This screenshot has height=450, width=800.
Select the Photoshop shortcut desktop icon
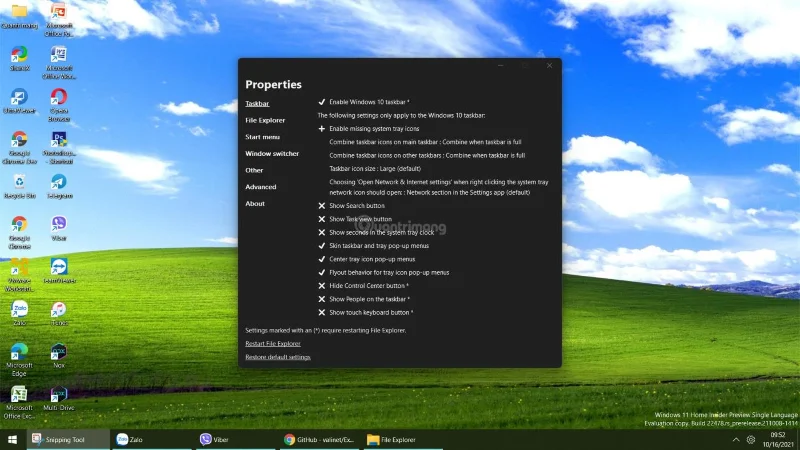tap(59, 147)
